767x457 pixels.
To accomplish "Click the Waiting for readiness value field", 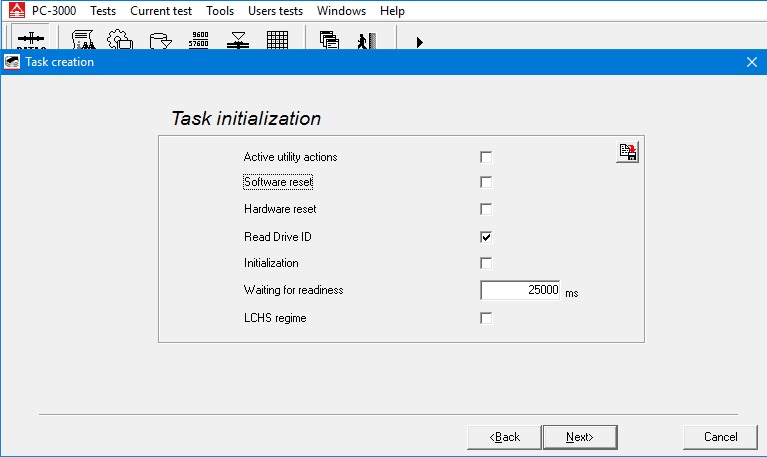I will coord(520,290).
